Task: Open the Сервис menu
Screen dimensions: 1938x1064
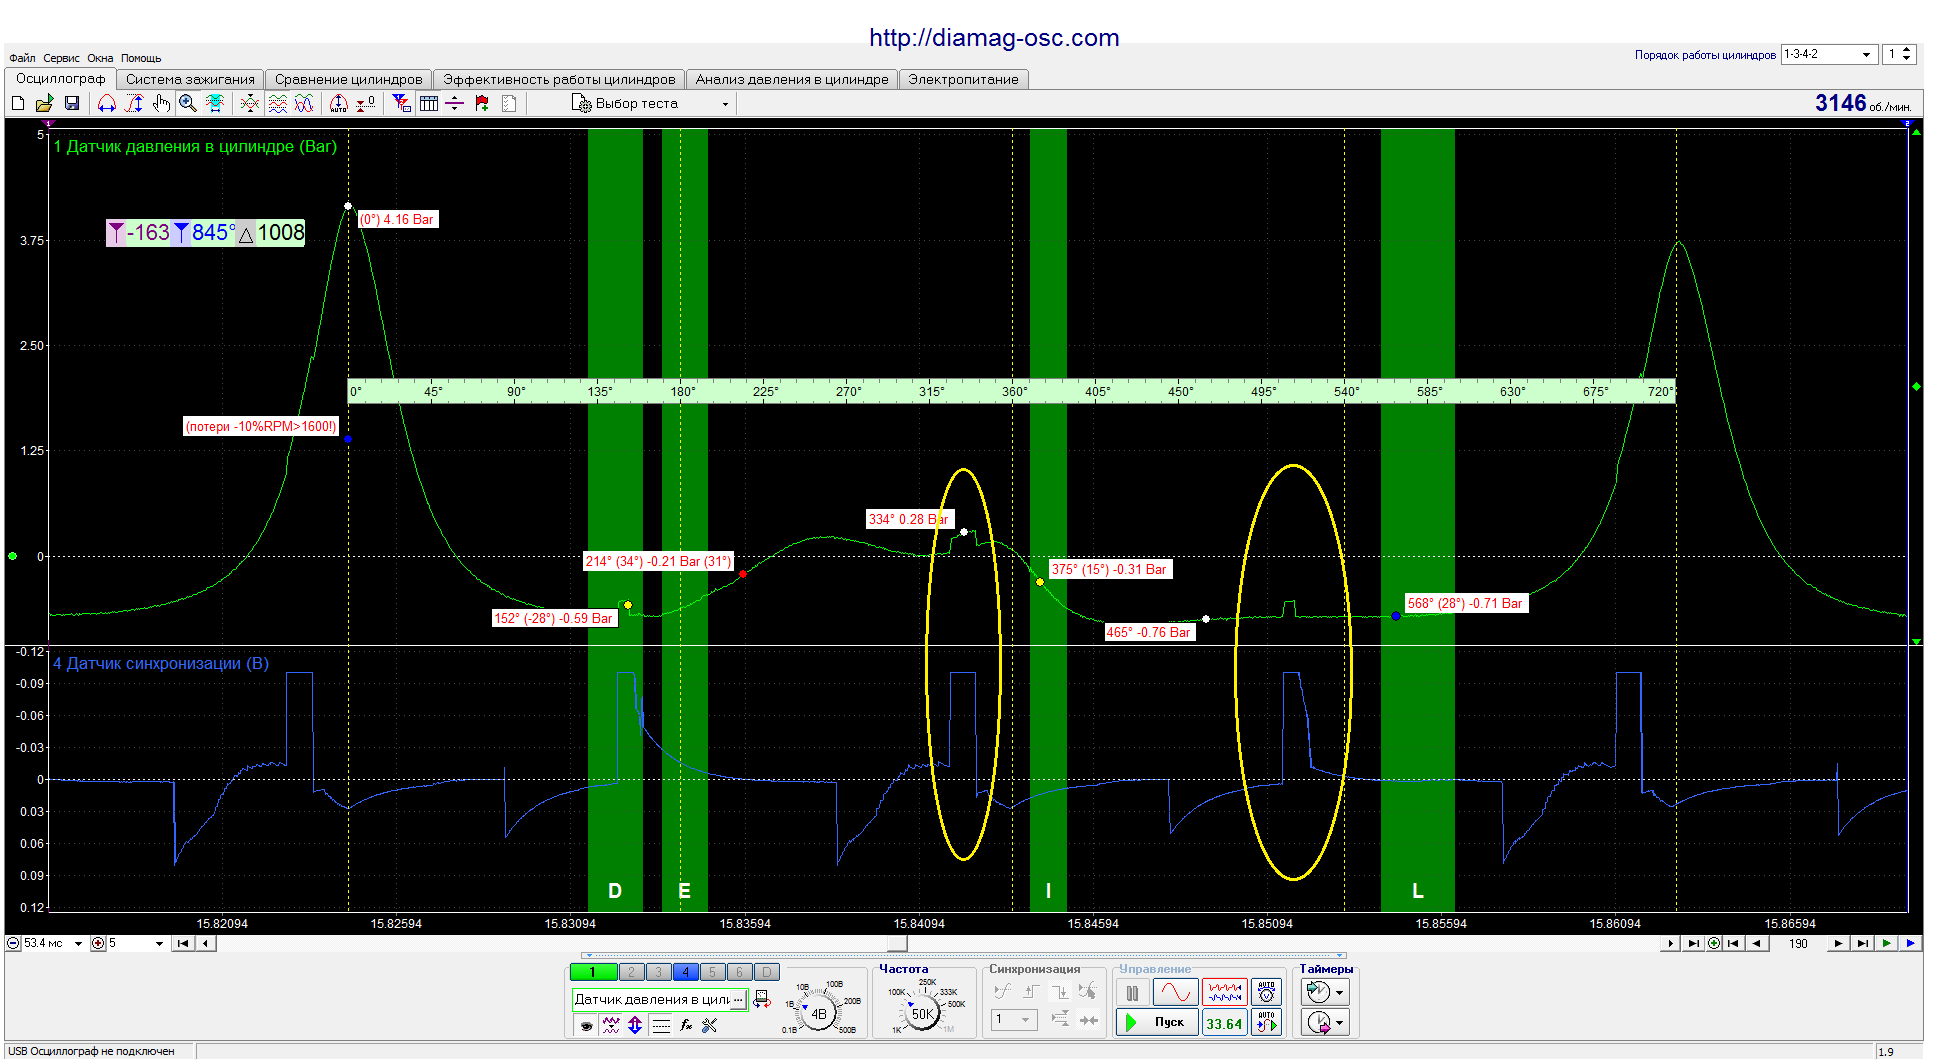Action: coord(61,58)
